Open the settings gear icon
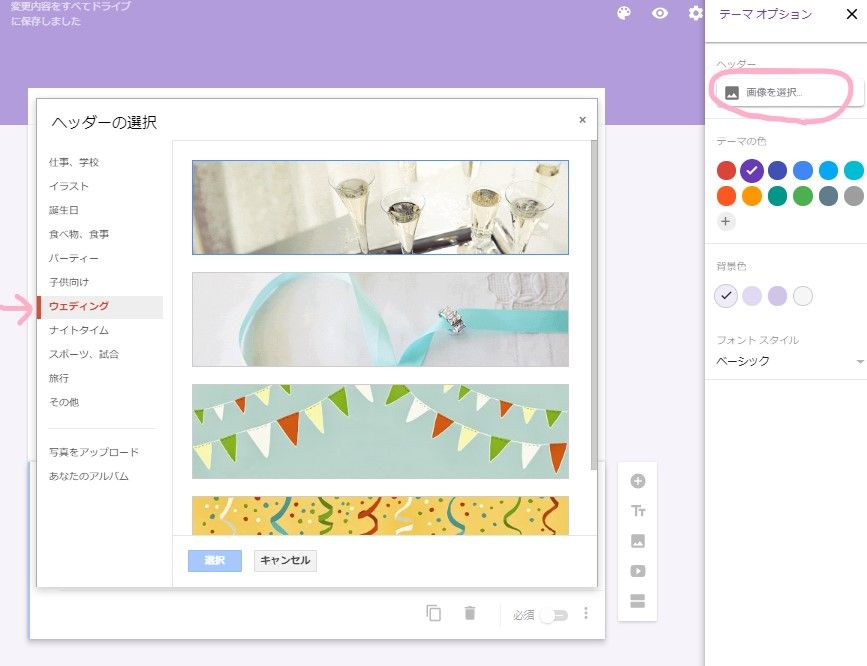The height and width of the screenshot is (666, 867). (695, 13)
